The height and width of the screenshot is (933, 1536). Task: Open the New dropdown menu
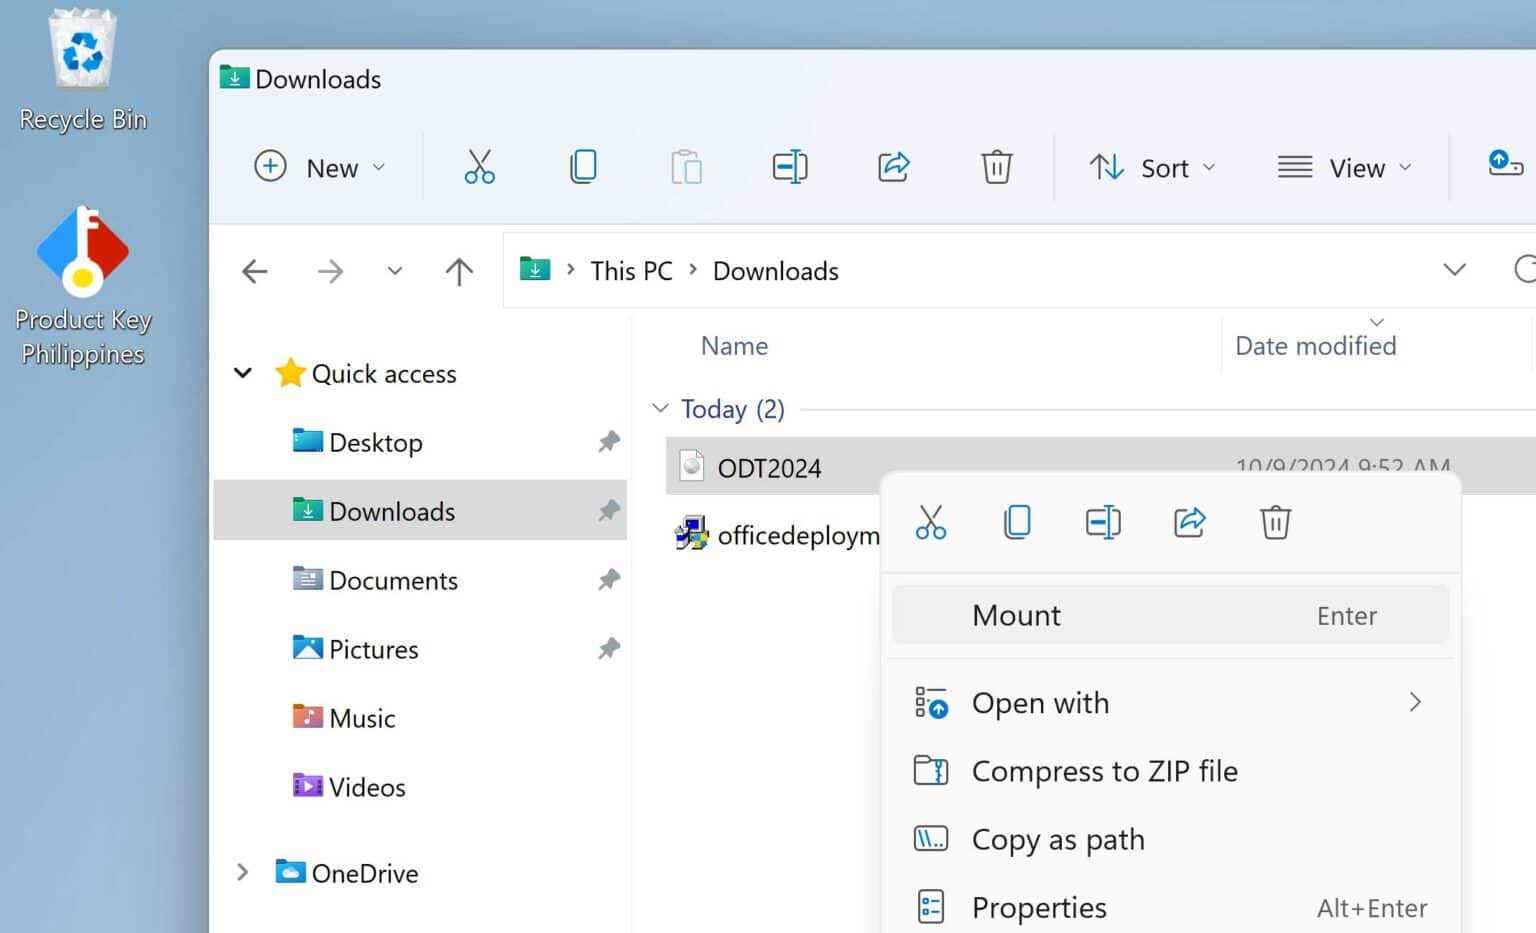click(320, 167)
